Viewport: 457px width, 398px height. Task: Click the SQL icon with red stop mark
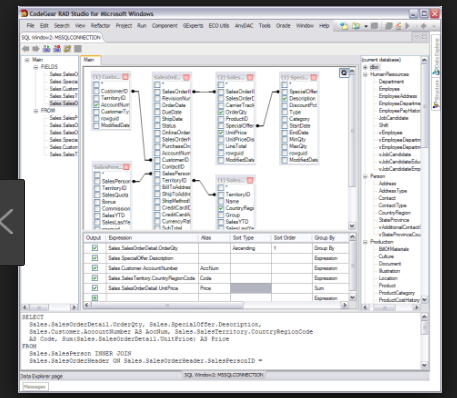pyautogui.click(x=57, y=49)
